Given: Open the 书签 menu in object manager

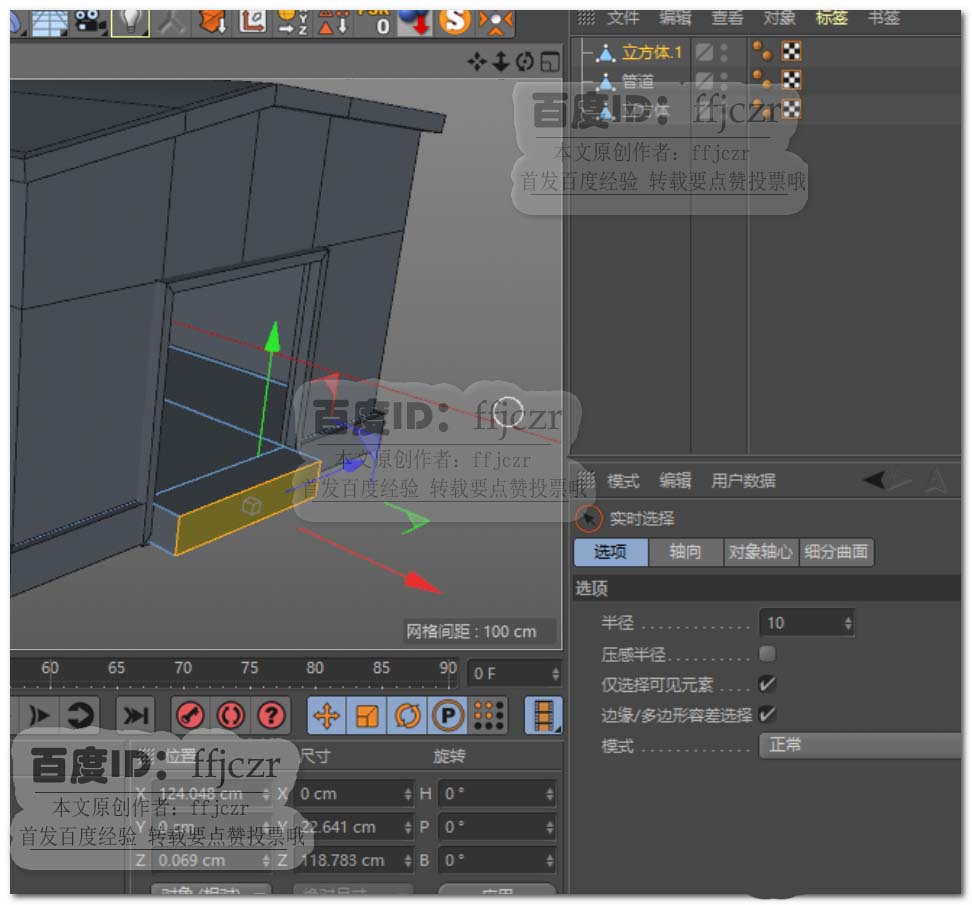Looking at the screenshot, I should point(883,19).
